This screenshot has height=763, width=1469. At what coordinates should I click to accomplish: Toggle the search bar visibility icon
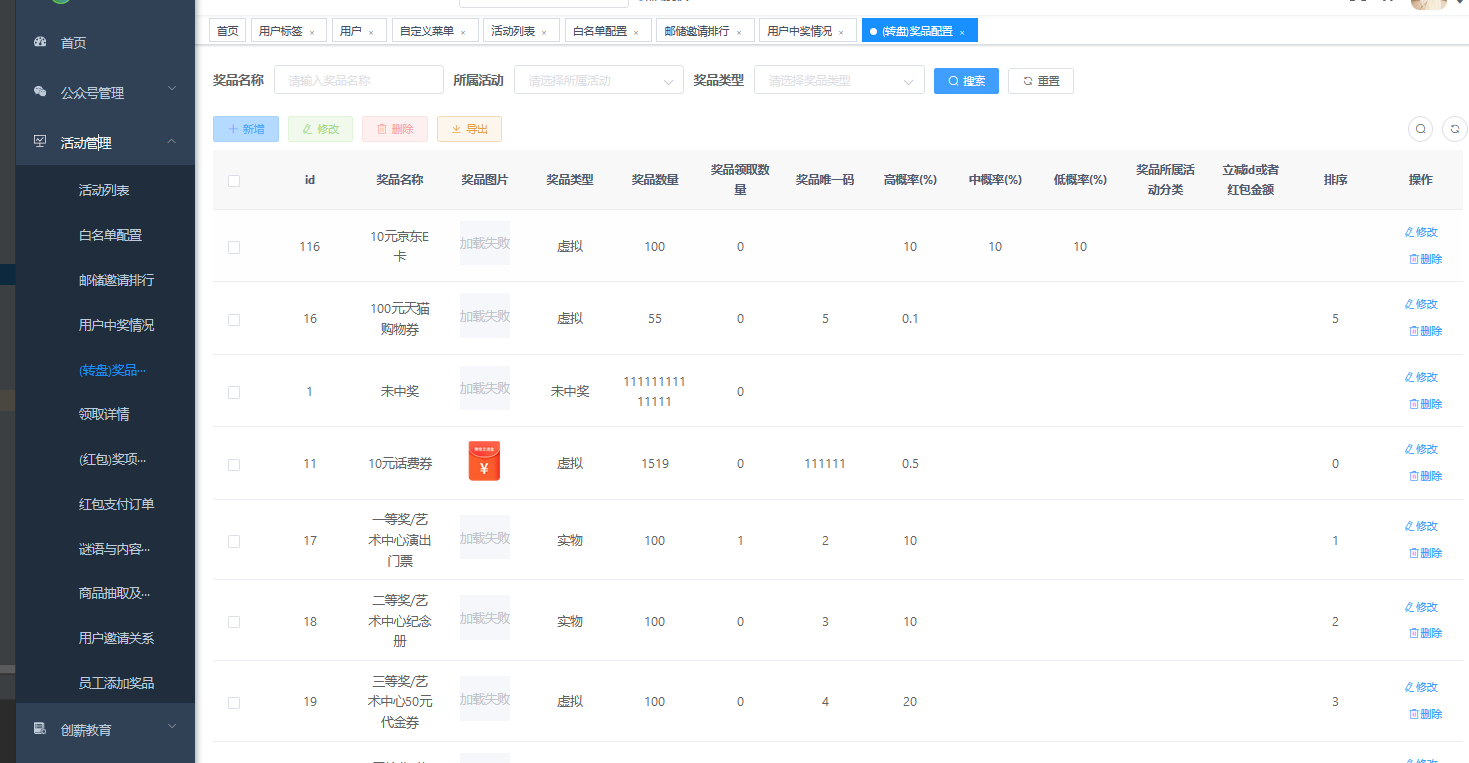1420,129
